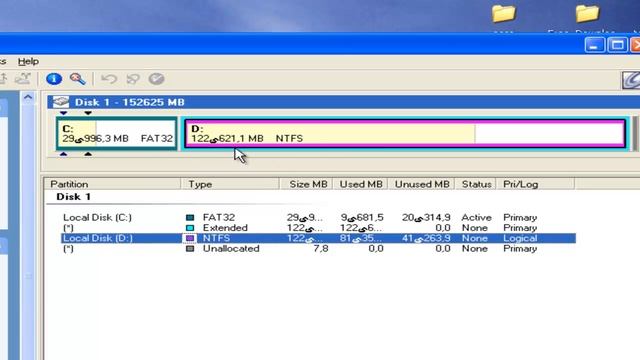640x360 pixels.
Task: Sort by Status column header
Action: (476, 184)
